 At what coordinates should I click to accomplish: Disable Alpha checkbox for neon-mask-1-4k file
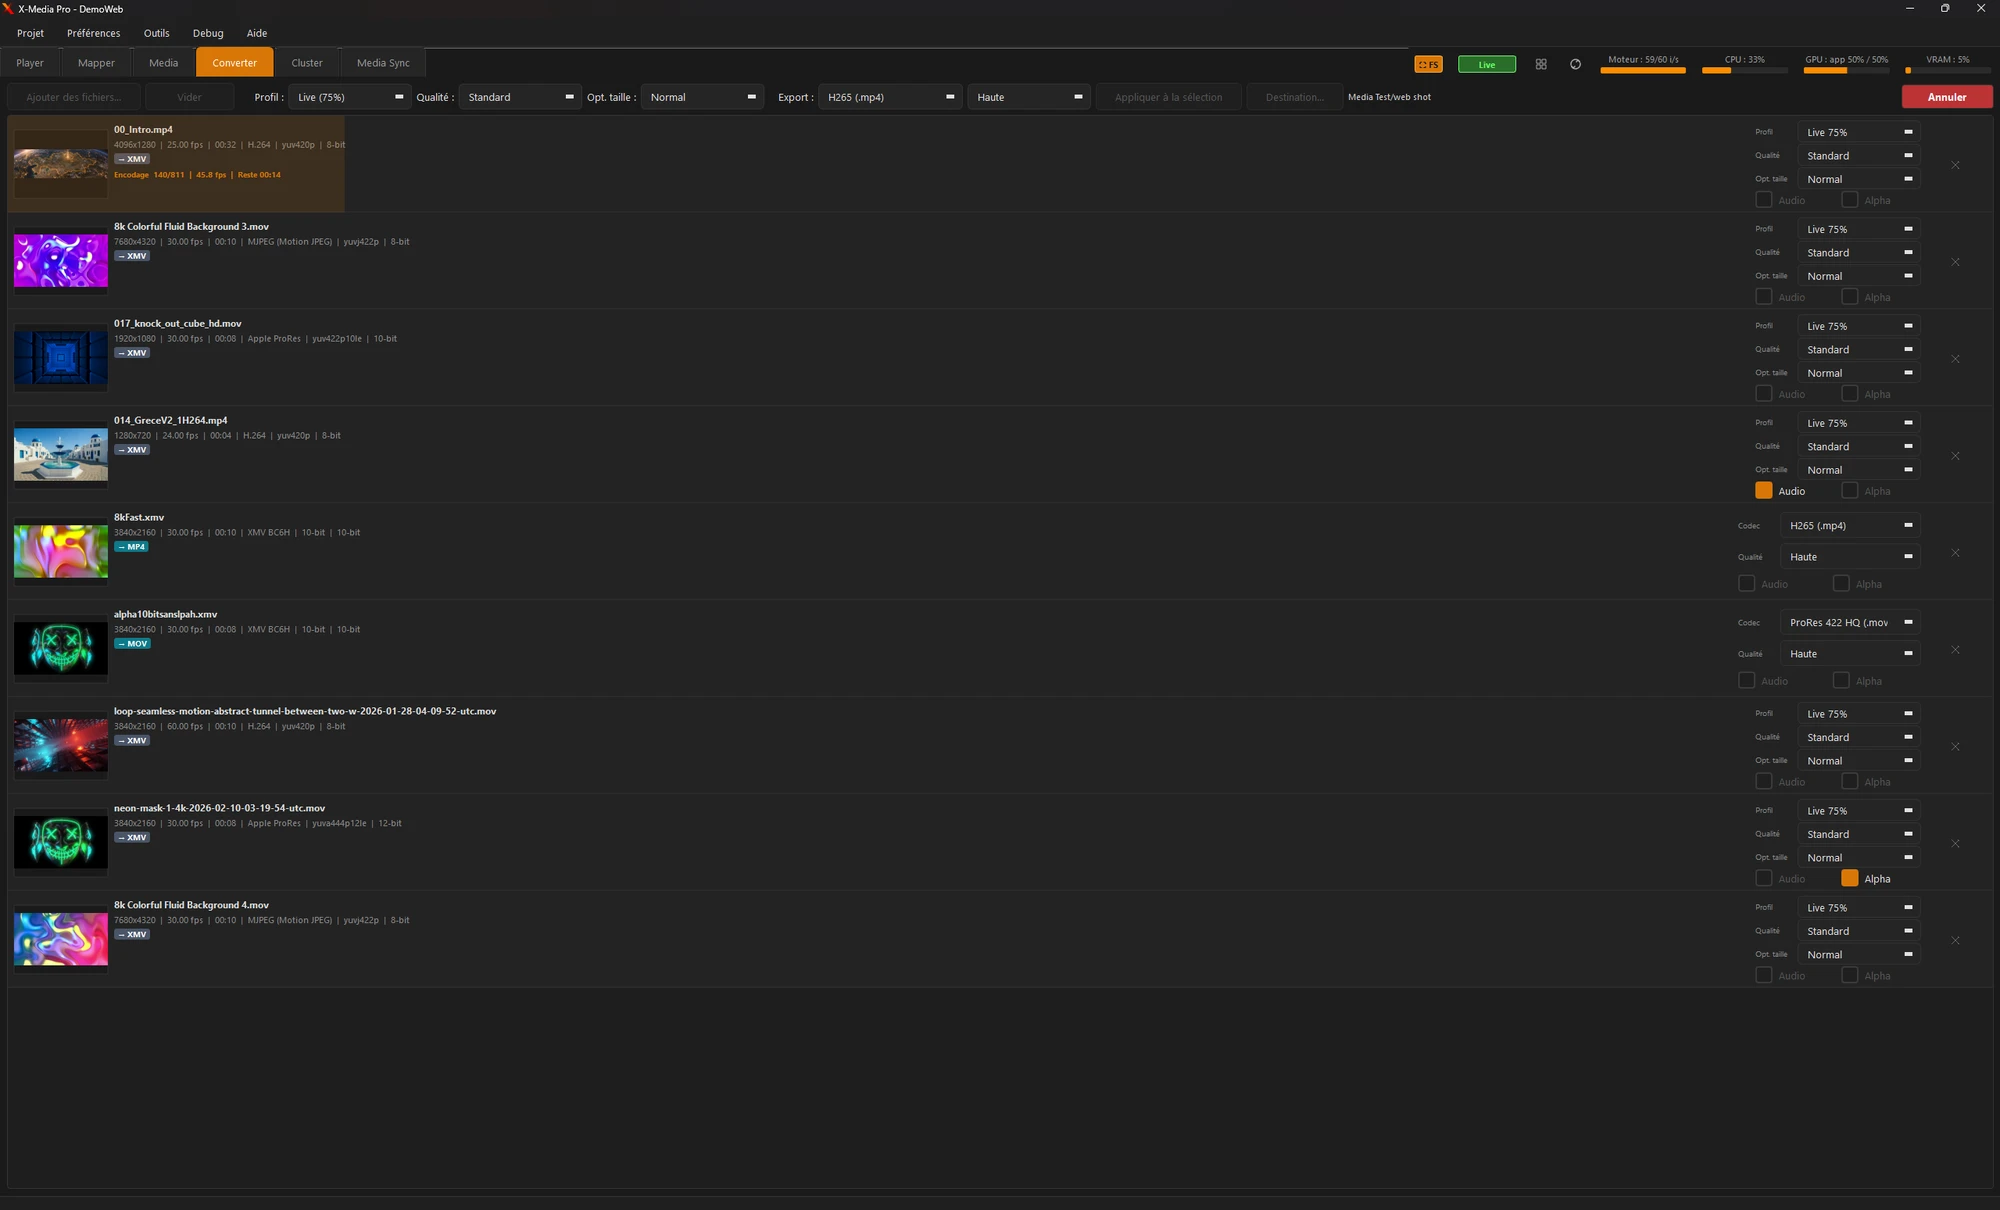pos(1850,878)
